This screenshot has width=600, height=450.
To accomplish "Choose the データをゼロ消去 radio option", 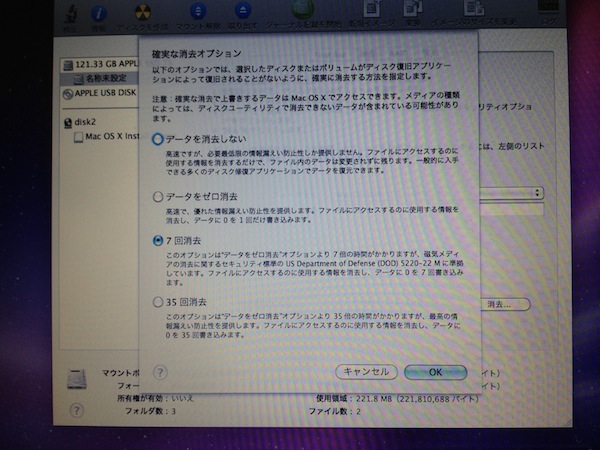I will pyautogui.click(x=158, y=197).
